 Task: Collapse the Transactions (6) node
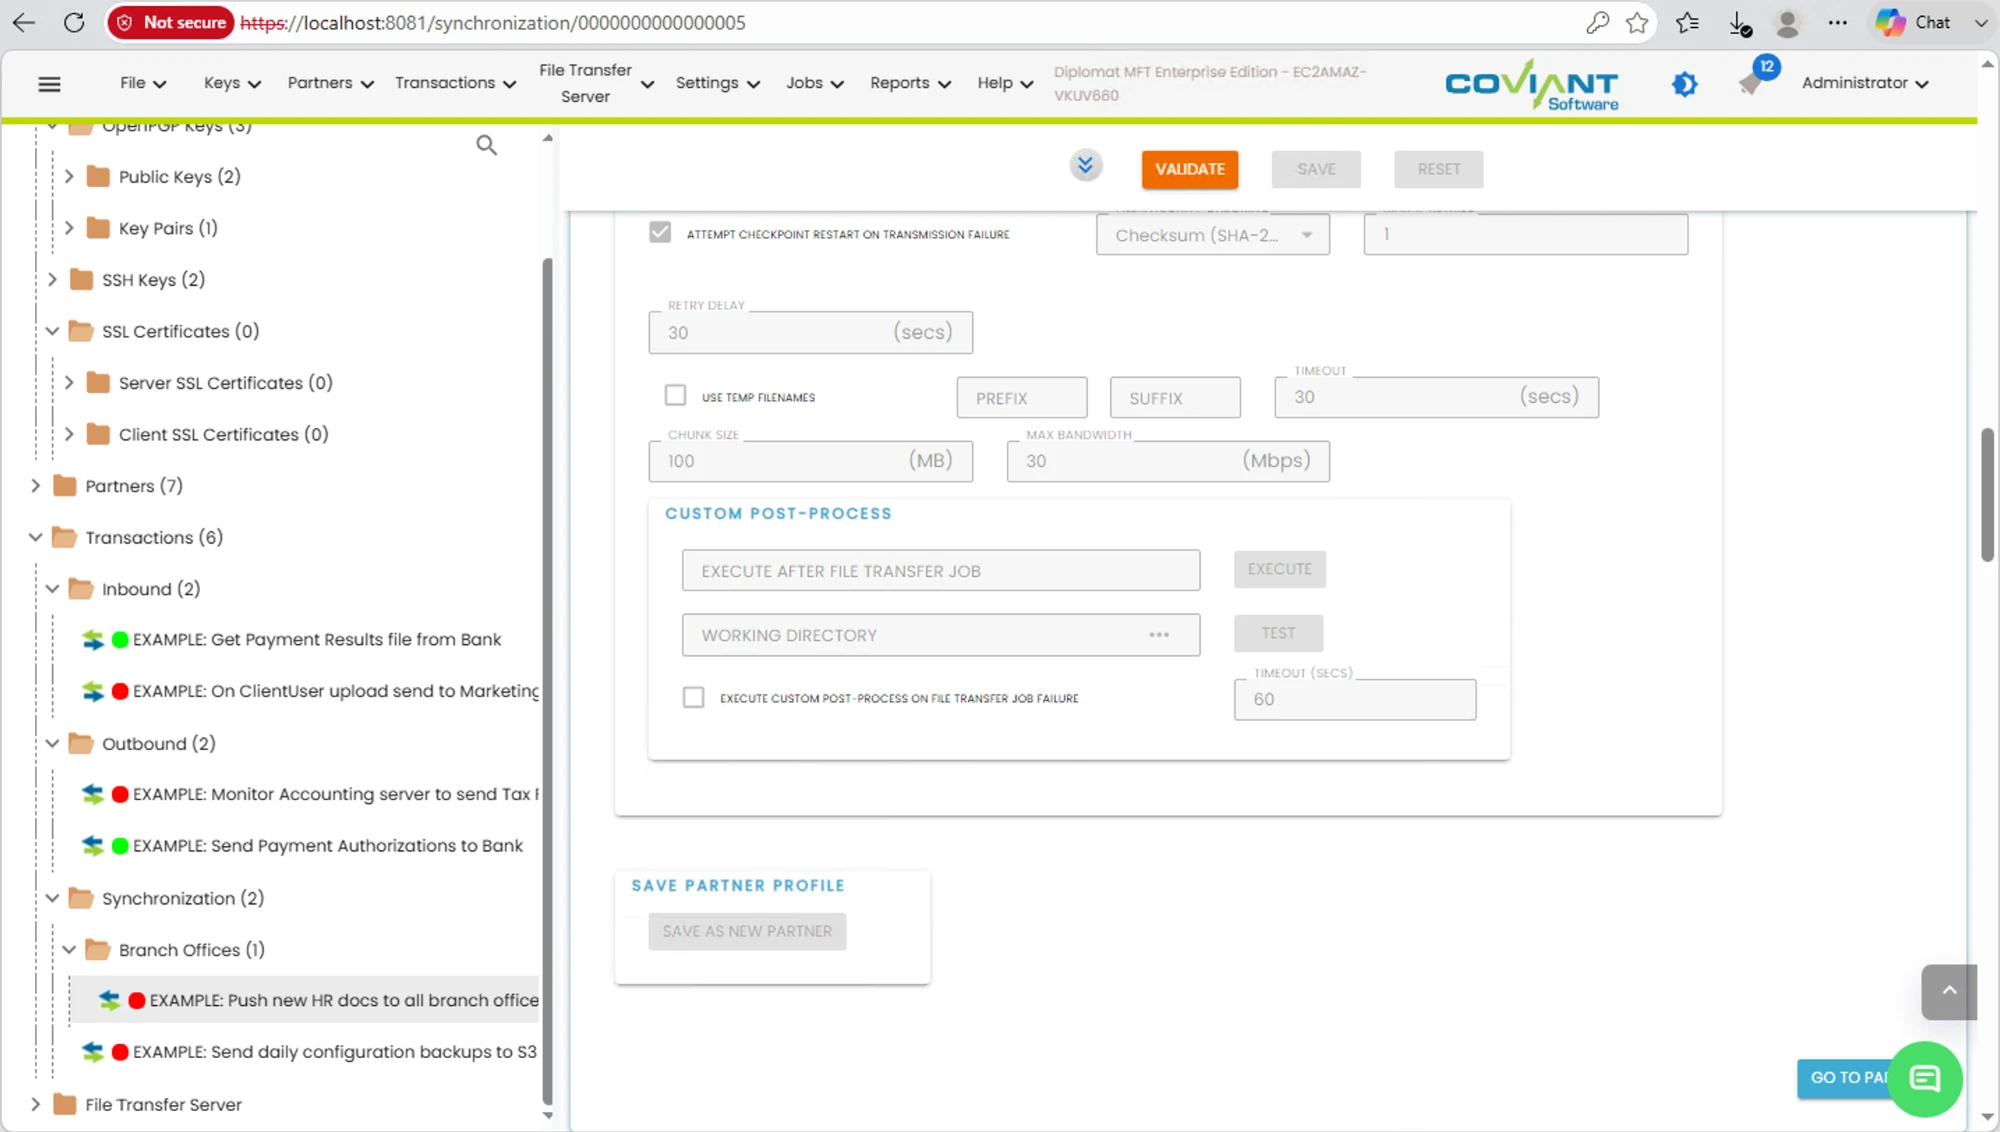coord(35,538)
